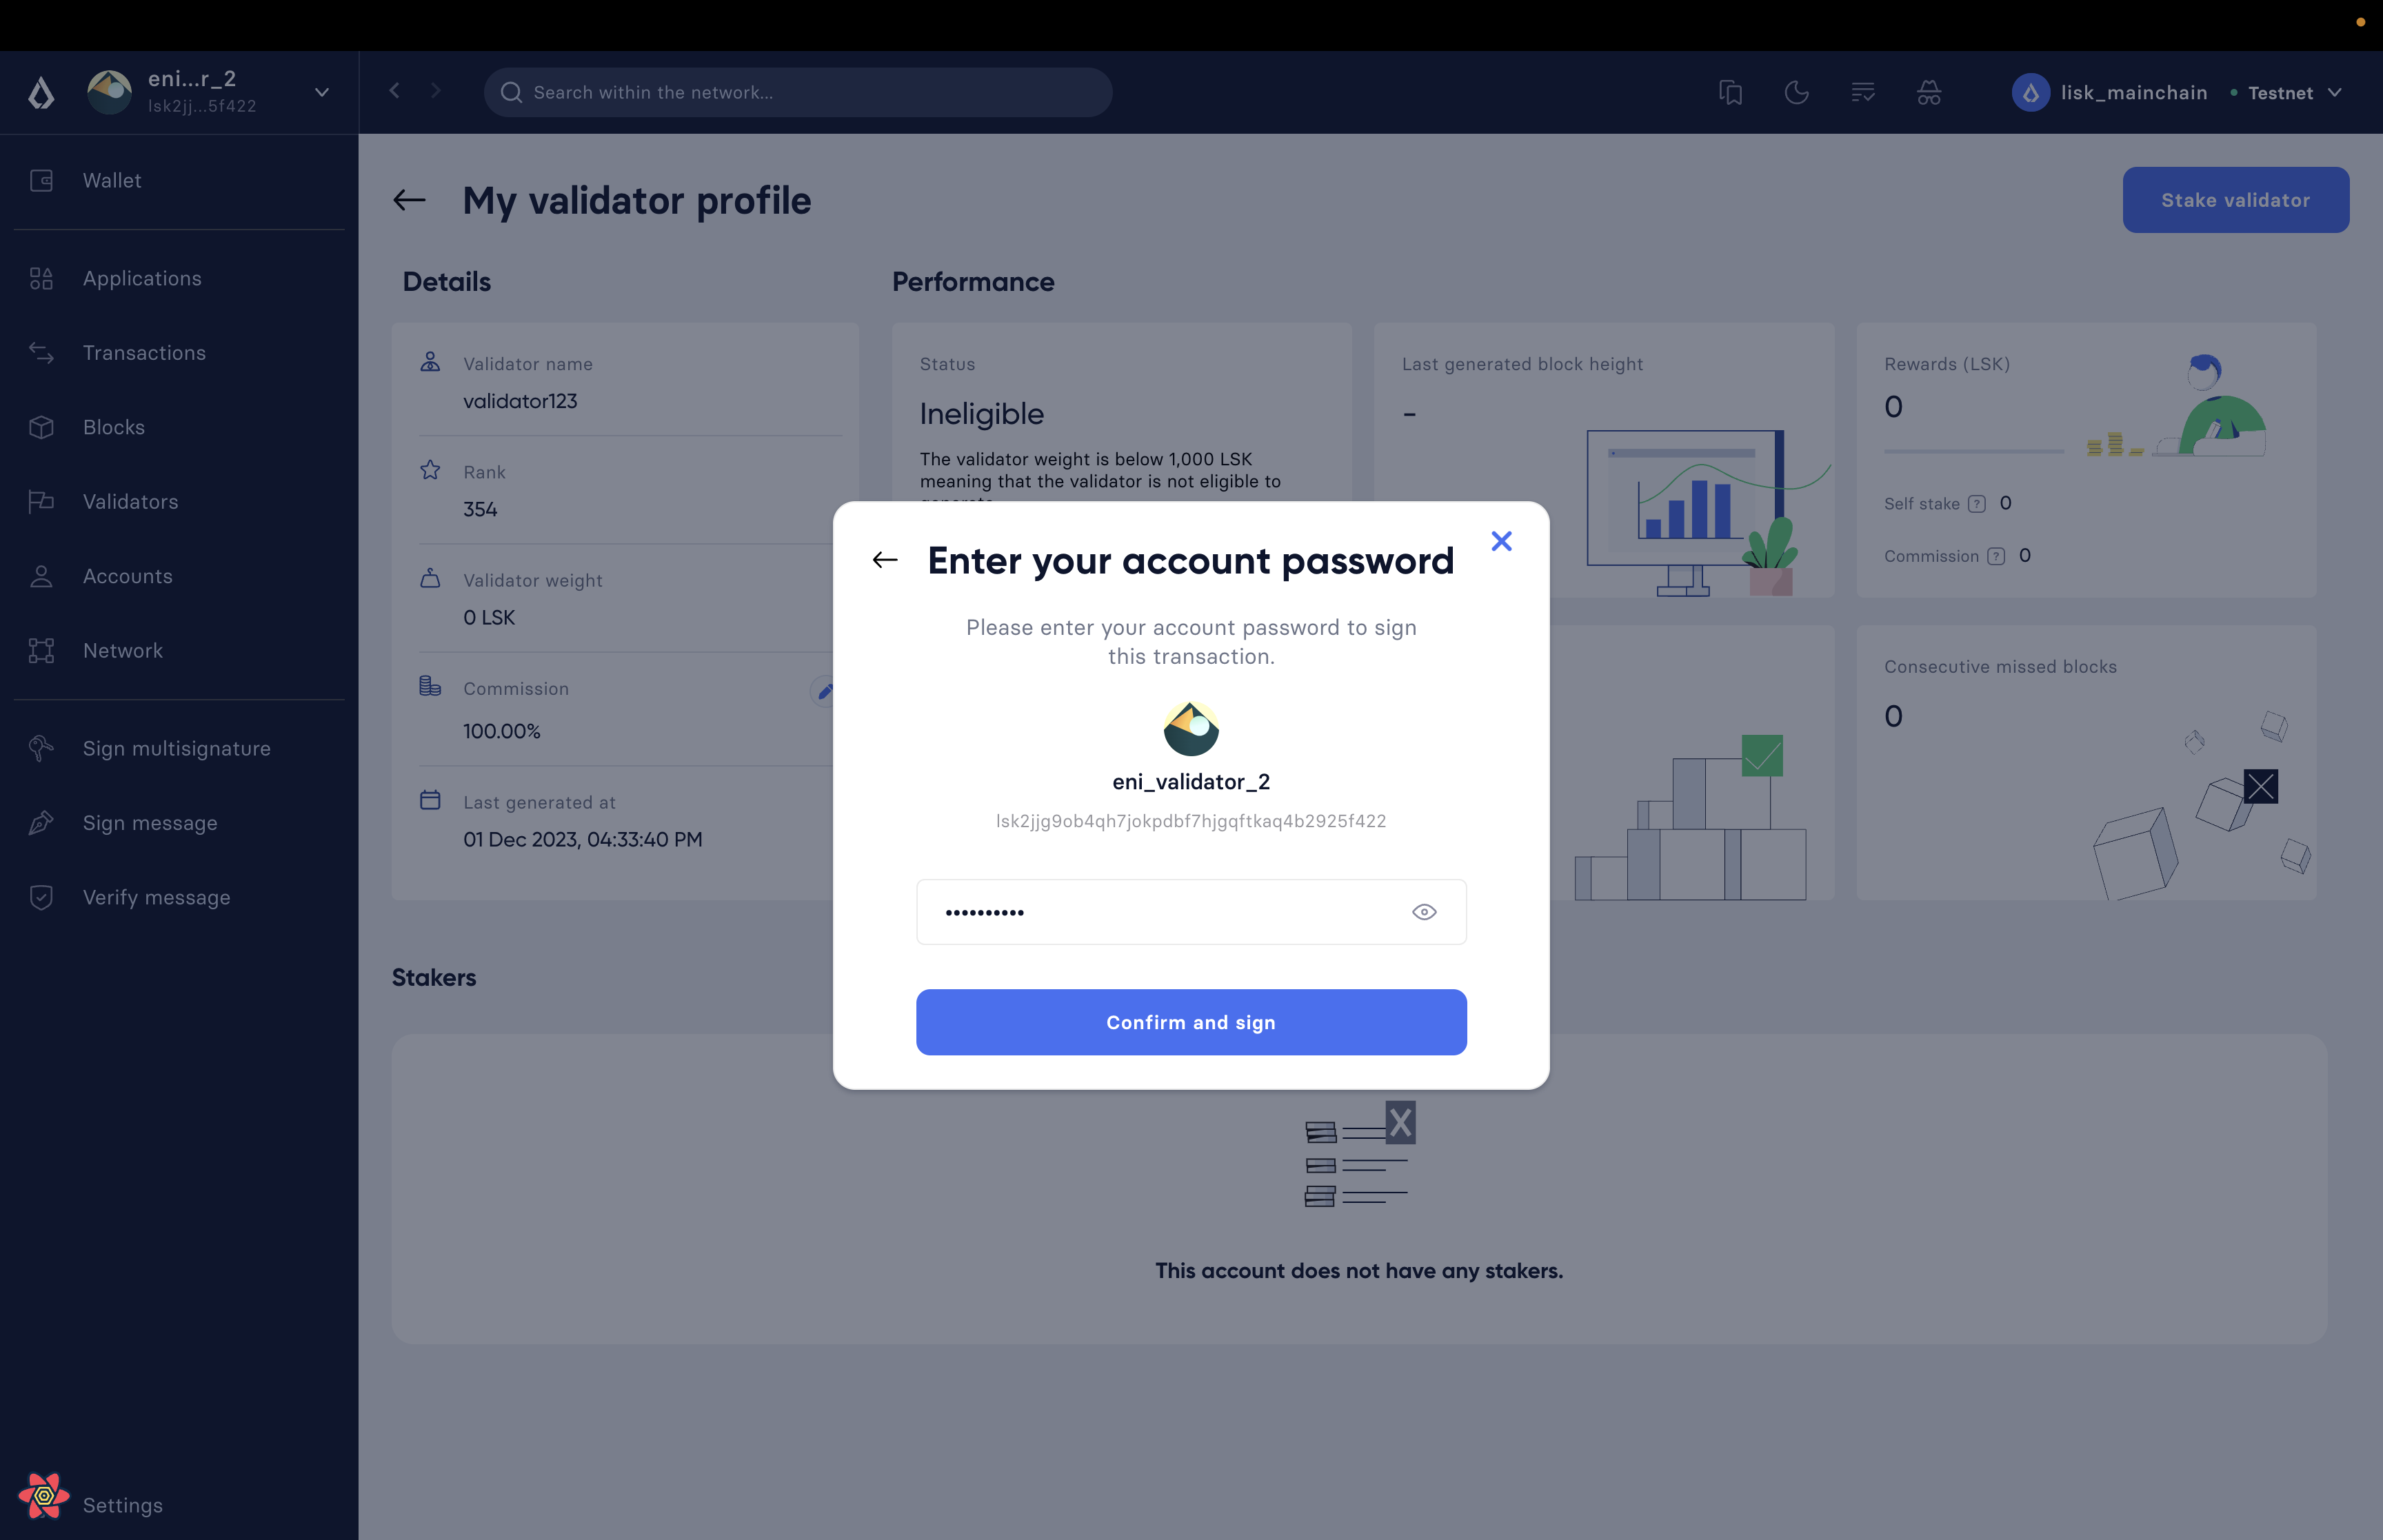Click Self stake help question icon
Image resolution: width=2383 pixels, height=1540 pixels.
pyautogui.click(x=1976, y=504)
